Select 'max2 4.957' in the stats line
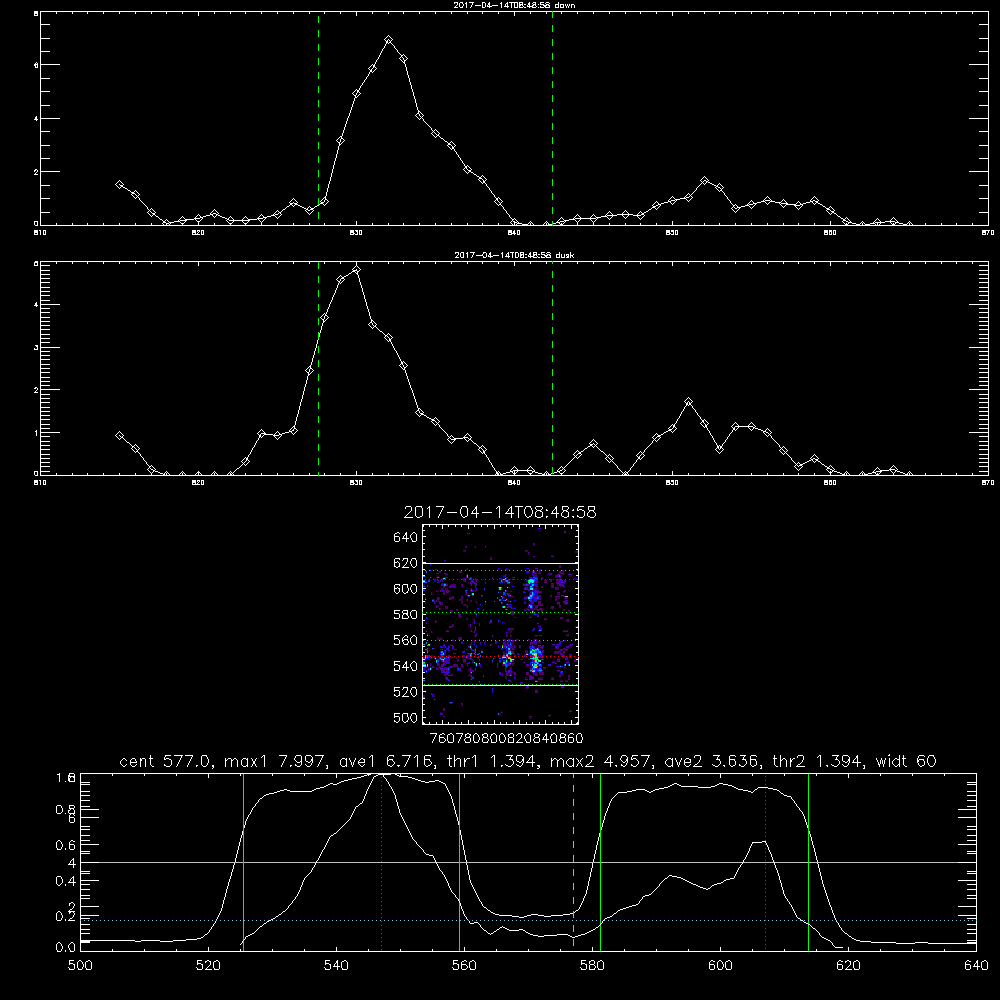The height and width of the screenshot is (1000, 1000). 603,761
